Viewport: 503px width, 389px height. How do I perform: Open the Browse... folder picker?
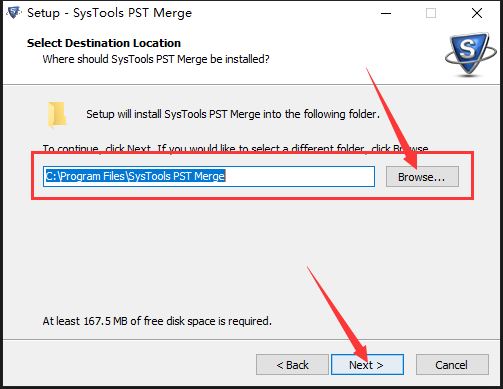tap(422, 177)
